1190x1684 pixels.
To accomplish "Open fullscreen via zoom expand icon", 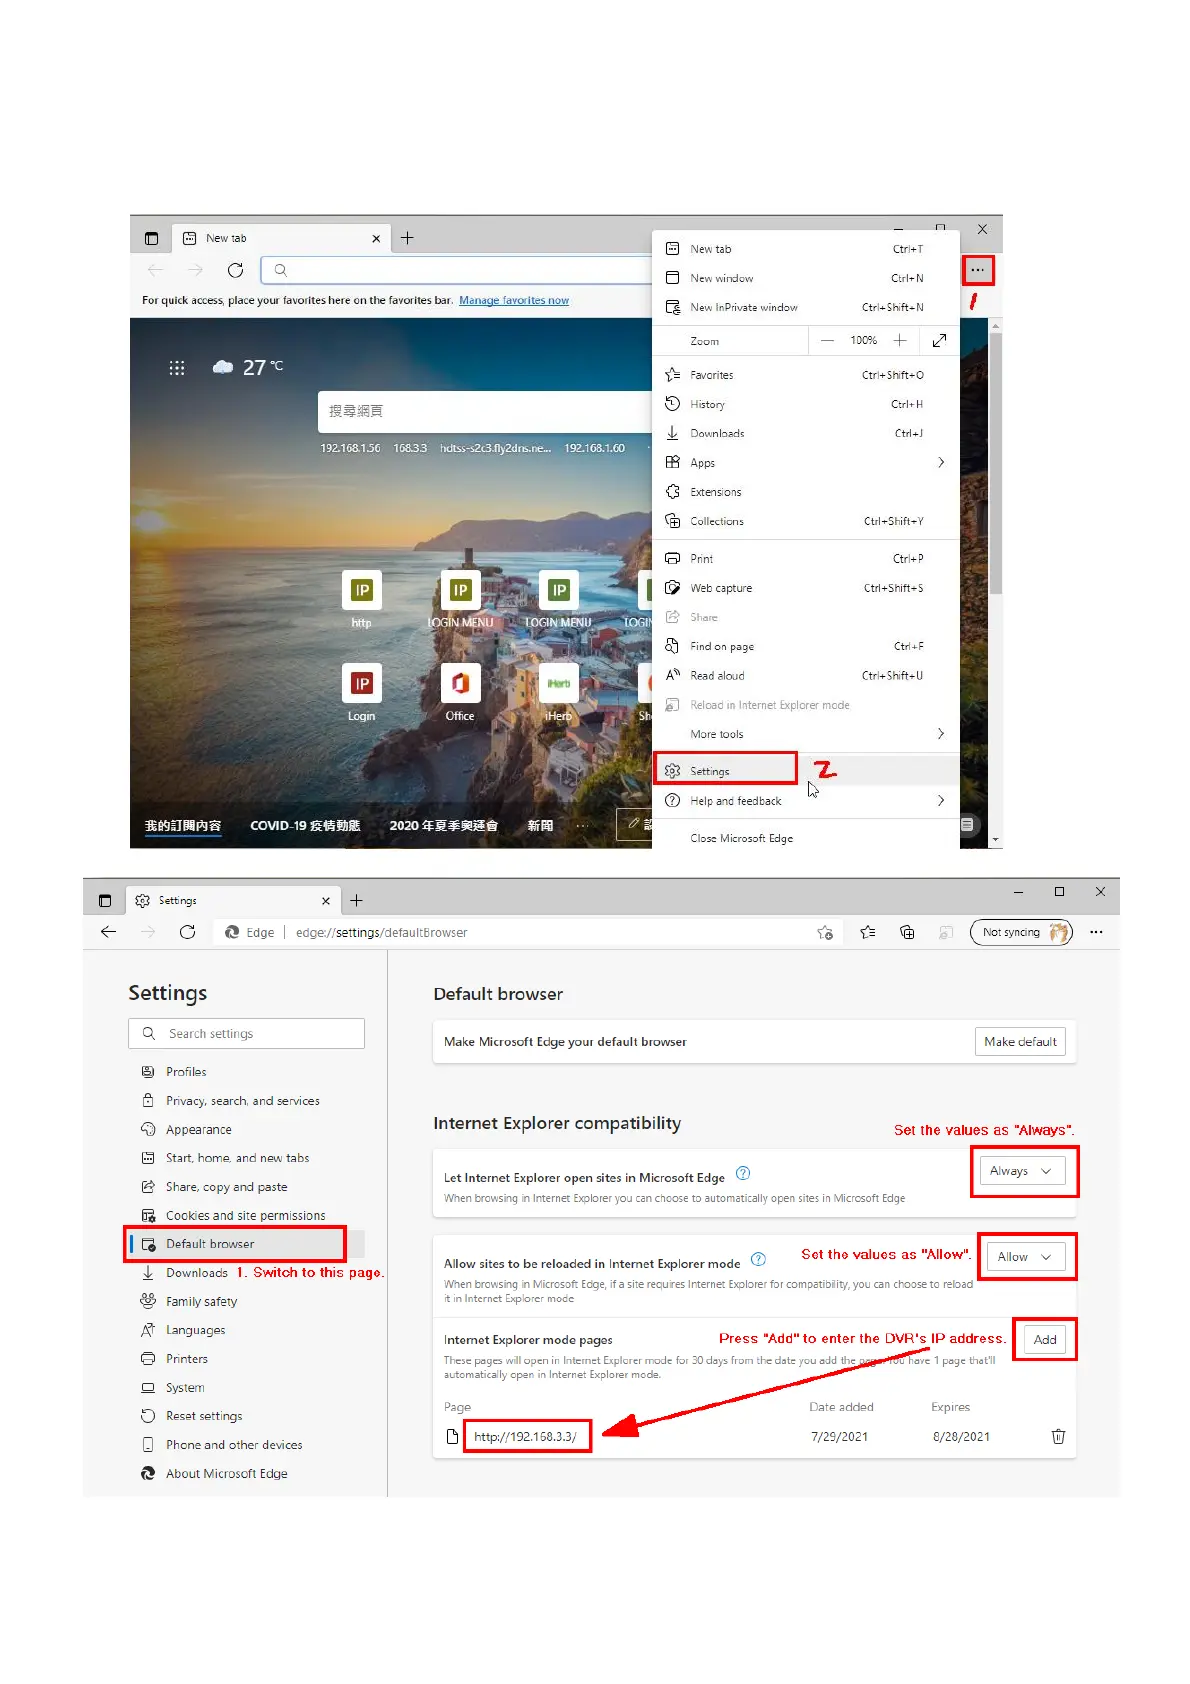I will [x=939, y=341].
